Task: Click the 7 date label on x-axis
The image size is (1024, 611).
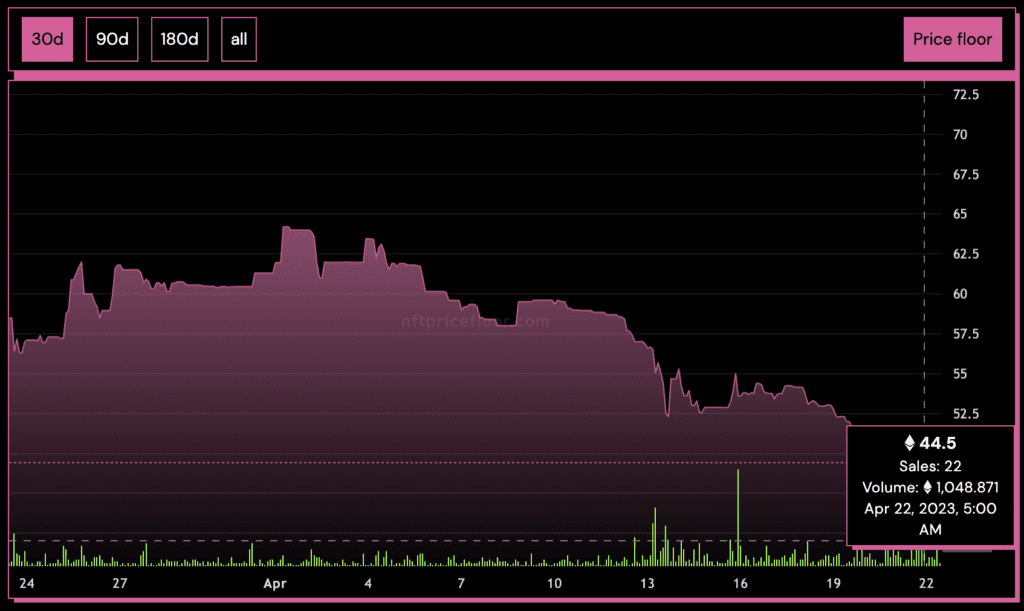Action: pyautogui.click(x=461, y=583)
